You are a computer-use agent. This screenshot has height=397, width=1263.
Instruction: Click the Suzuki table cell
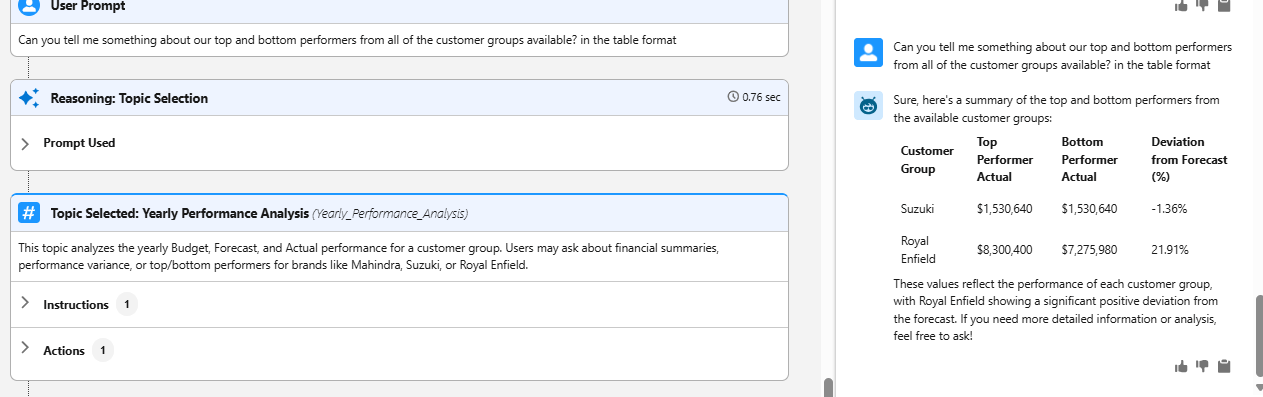click(x=917, y=209)
